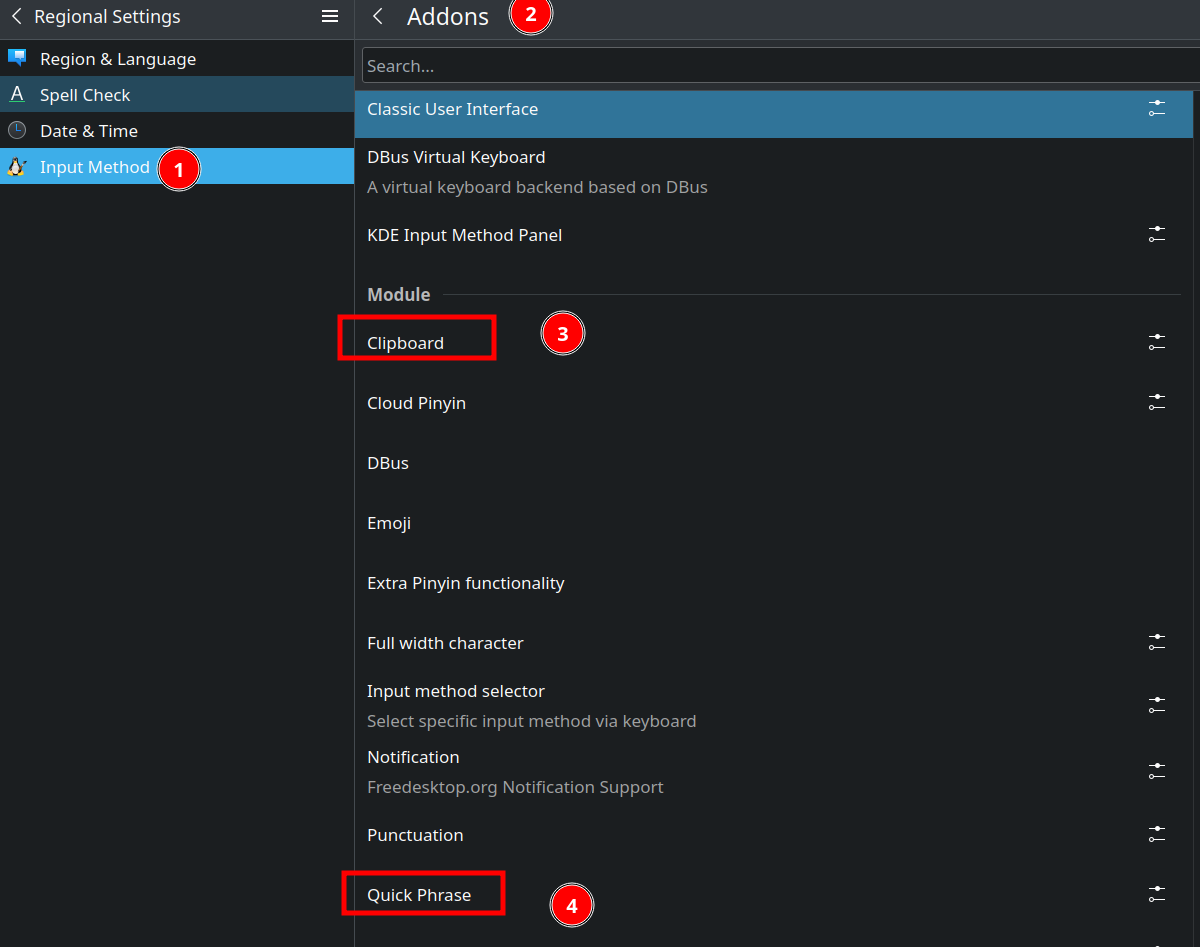Screen dimensions: 1200x947
Task: Open the hamburger menu in sidebar
Action: 329,17
